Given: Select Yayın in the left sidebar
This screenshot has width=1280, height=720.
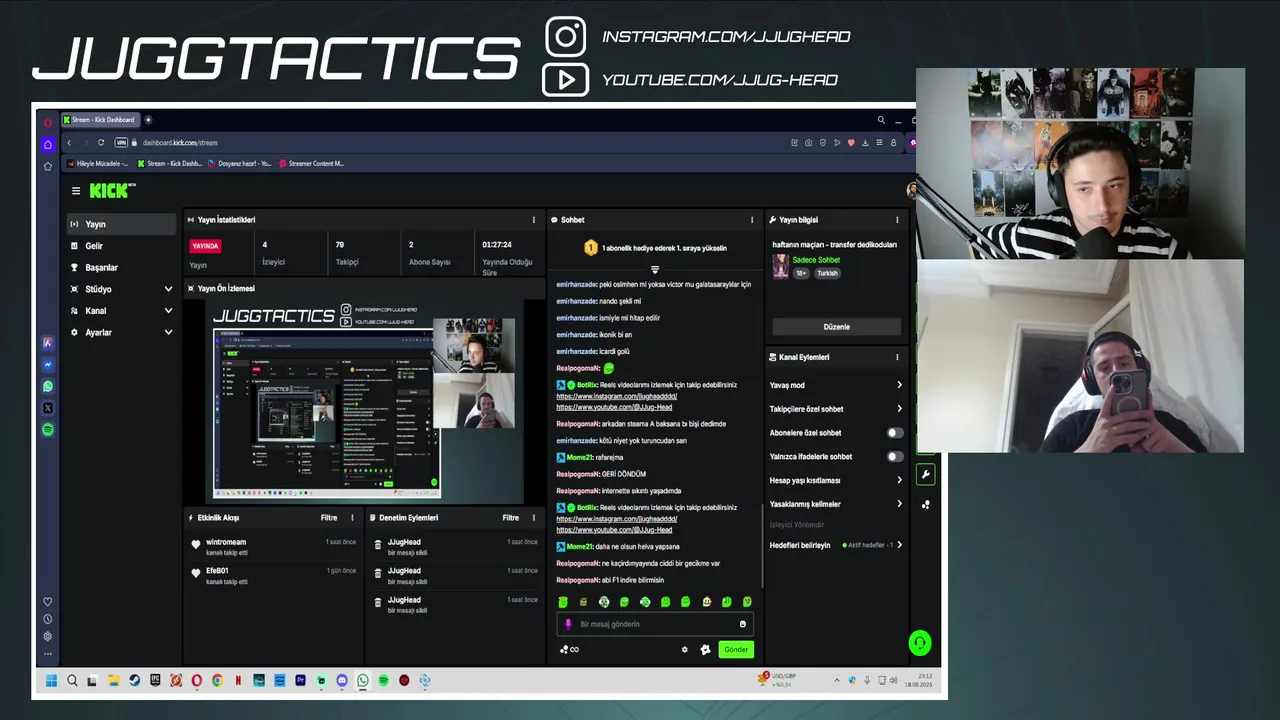Looking at the screenshot, I should (x=121, y=224).
